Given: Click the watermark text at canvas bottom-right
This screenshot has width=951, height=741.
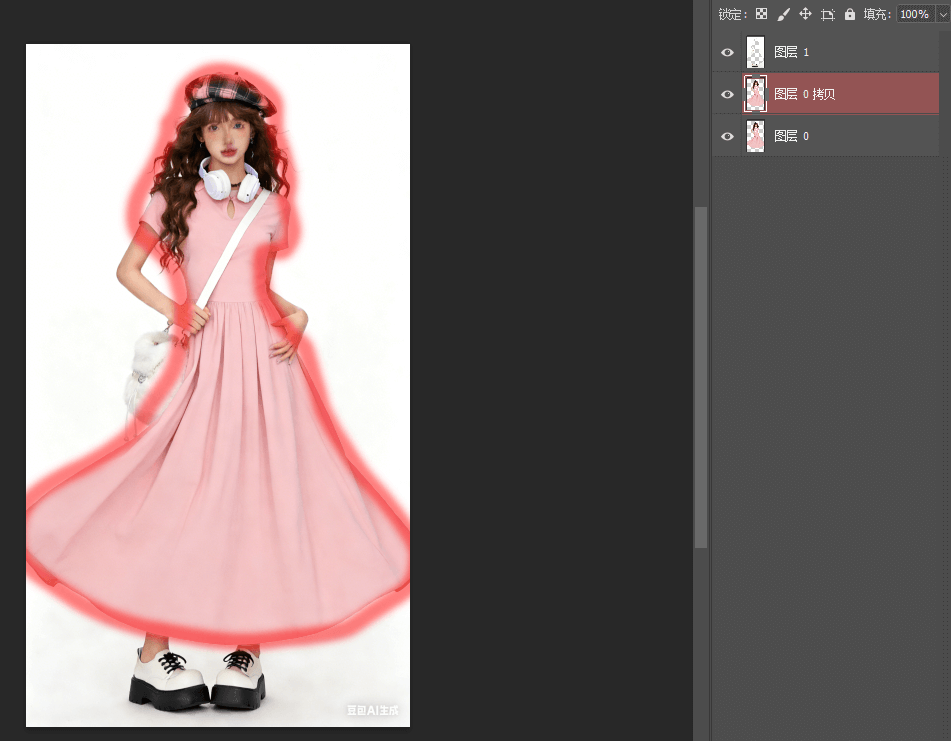Looking at the screenshot, I should 372,710.
